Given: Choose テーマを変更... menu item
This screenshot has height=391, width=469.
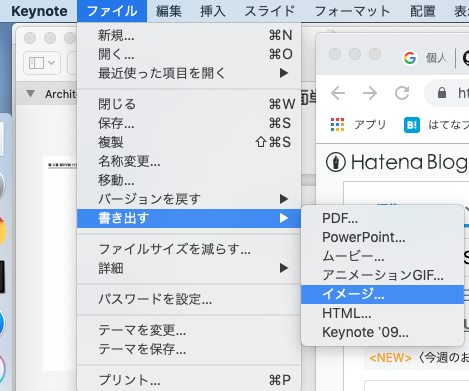Looking at the screenshot, I should click(189, 330).
